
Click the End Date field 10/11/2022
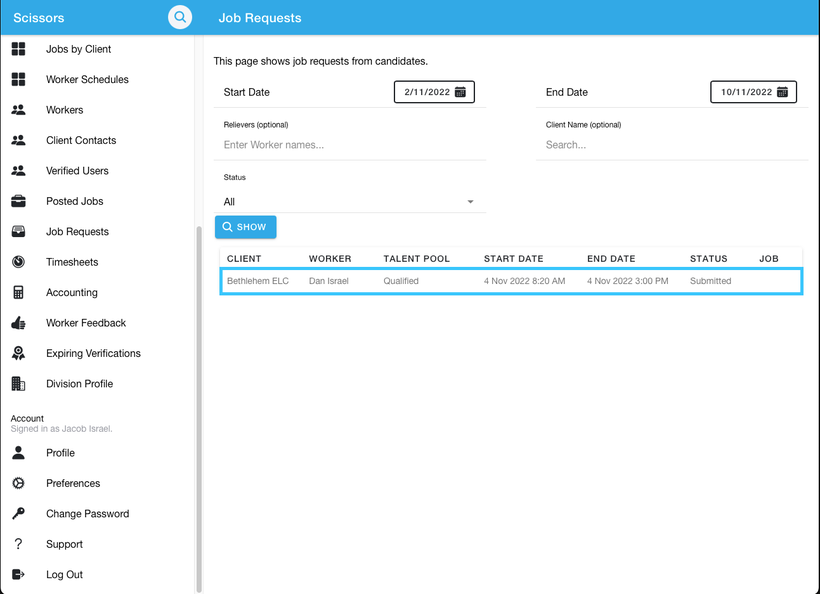click(x=753, y=92)
